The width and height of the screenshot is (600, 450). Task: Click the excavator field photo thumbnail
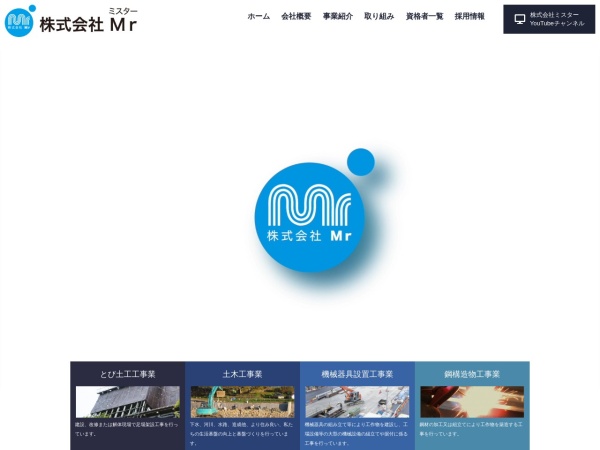pyautogui.click(x=243, y=402)
